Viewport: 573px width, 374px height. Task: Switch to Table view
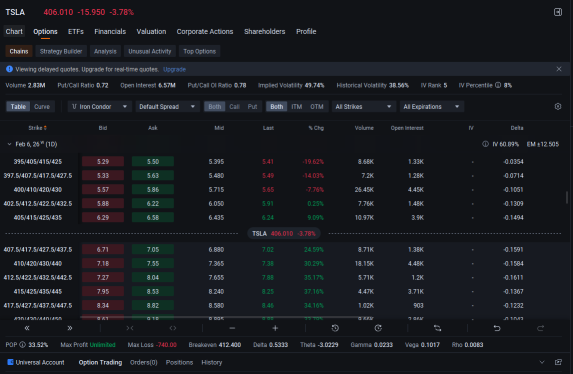click(x=18, y=106)
